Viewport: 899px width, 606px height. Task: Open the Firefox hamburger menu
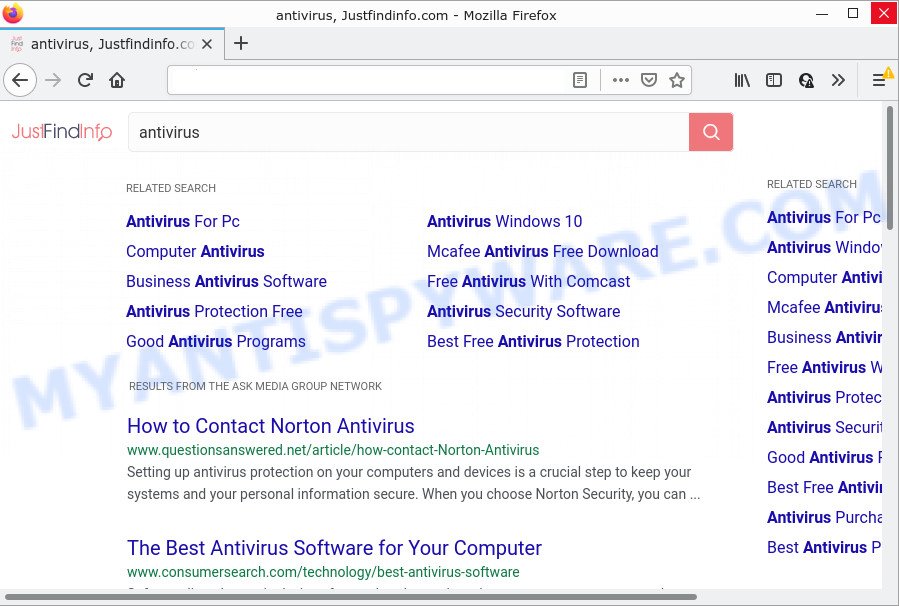[x=878, y=80]
